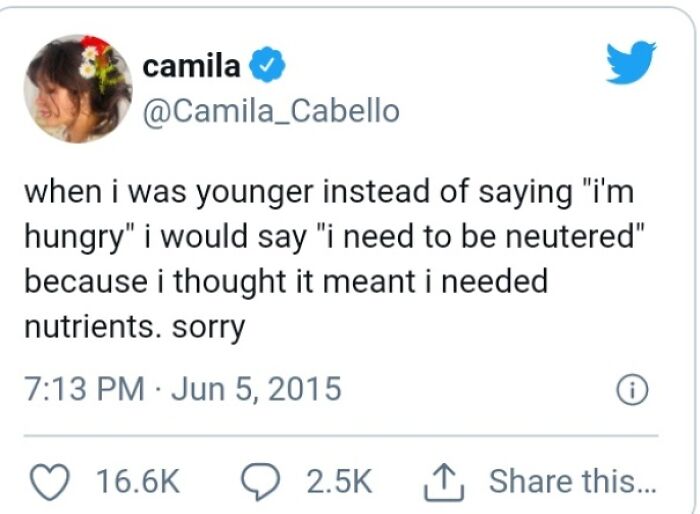Viewport: 700px width, 514px height.
Task: Click the Jun 5, 2015 date
Action: pyautogui.click(x=256, y=389)
